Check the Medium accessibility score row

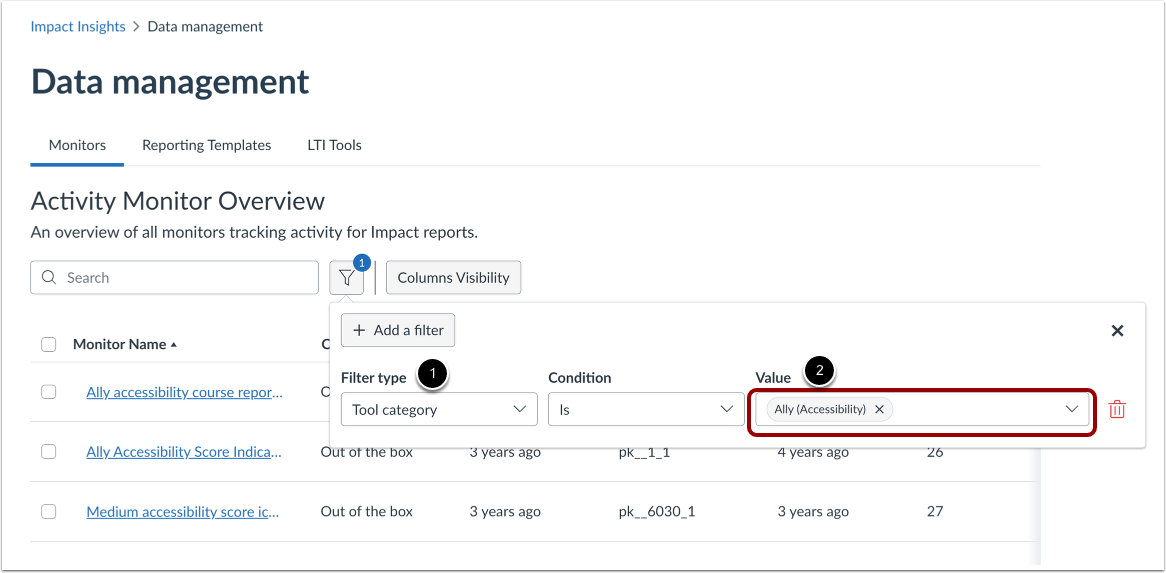click(48, 511)
